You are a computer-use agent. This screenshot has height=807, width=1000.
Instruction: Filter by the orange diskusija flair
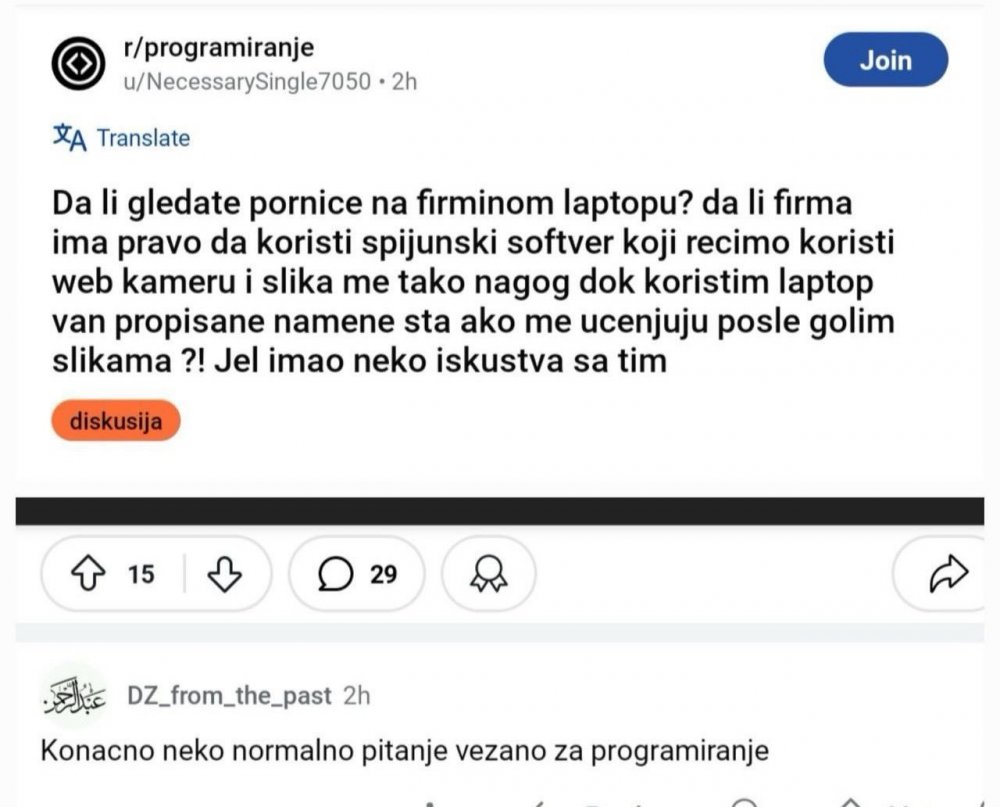[116, 420]
